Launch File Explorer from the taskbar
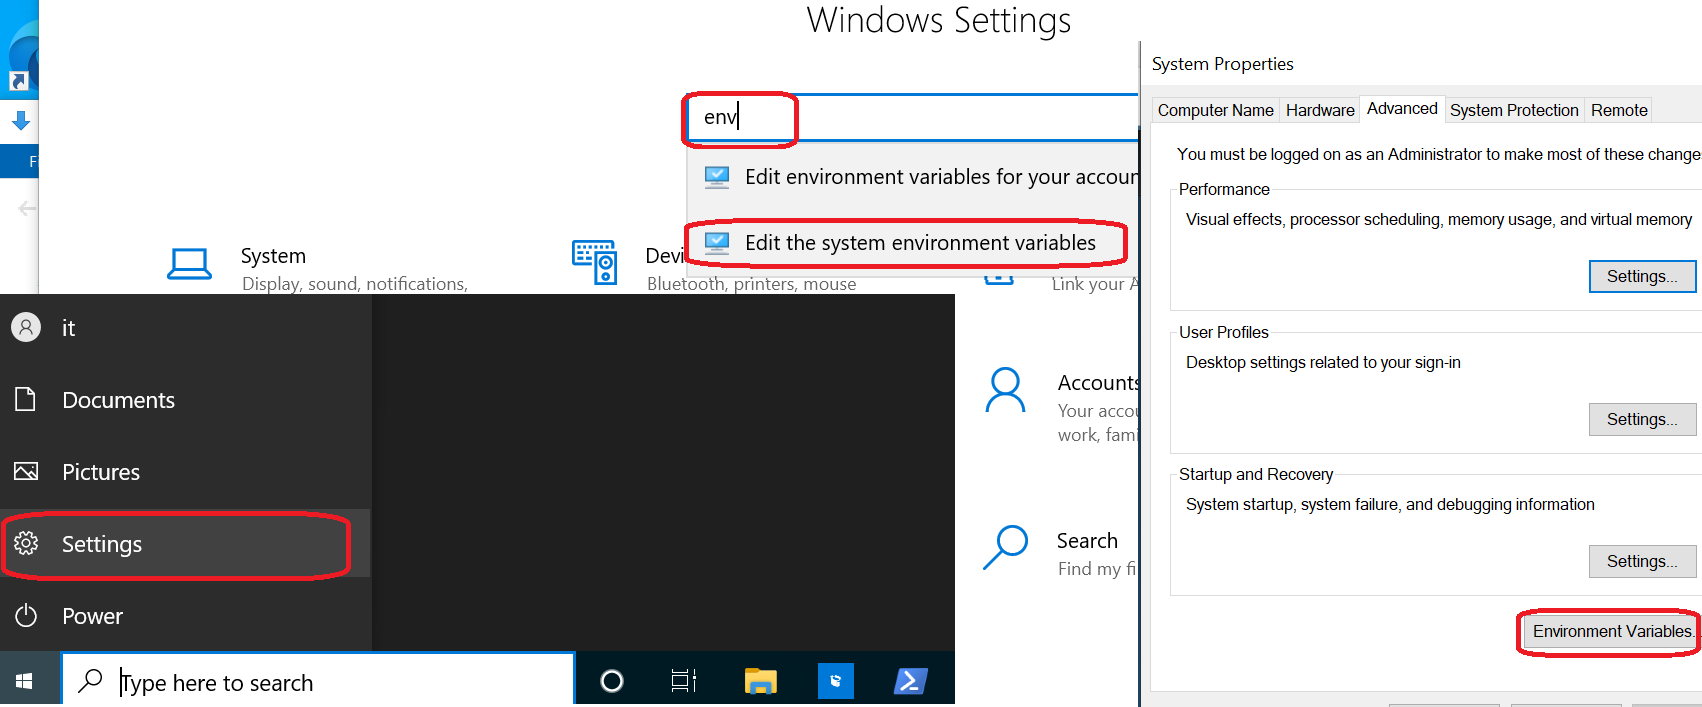The image size is (1702, 707). coord(761,681)
